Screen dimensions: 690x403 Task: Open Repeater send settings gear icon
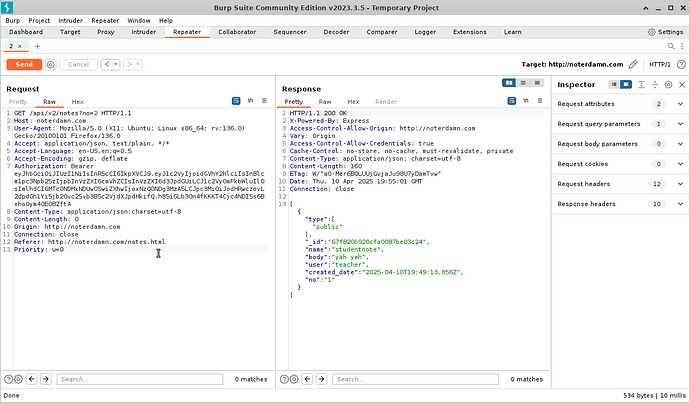pyautogui.click(x=51, y=65)
